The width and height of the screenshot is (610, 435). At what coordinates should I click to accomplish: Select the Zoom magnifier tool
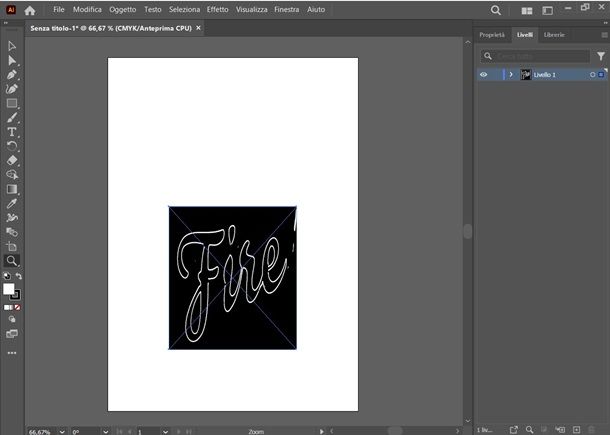(x=12, y=261)
